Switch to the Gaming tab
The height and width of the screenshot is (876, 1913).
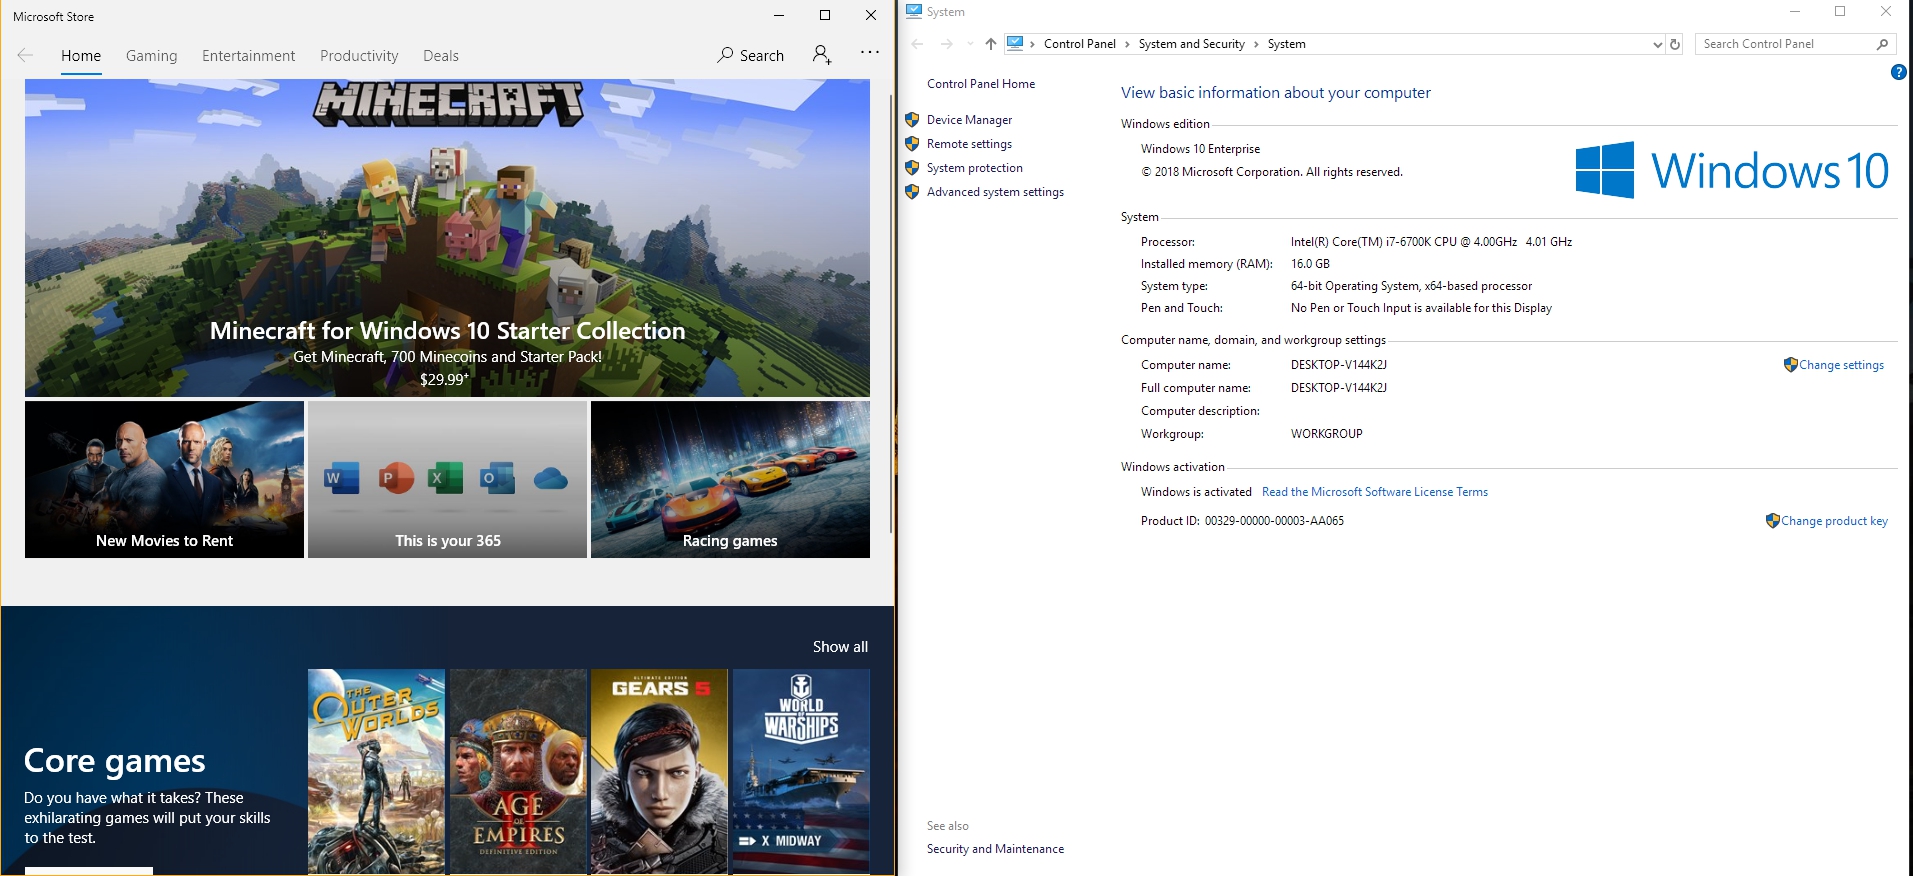pos(151,56)
